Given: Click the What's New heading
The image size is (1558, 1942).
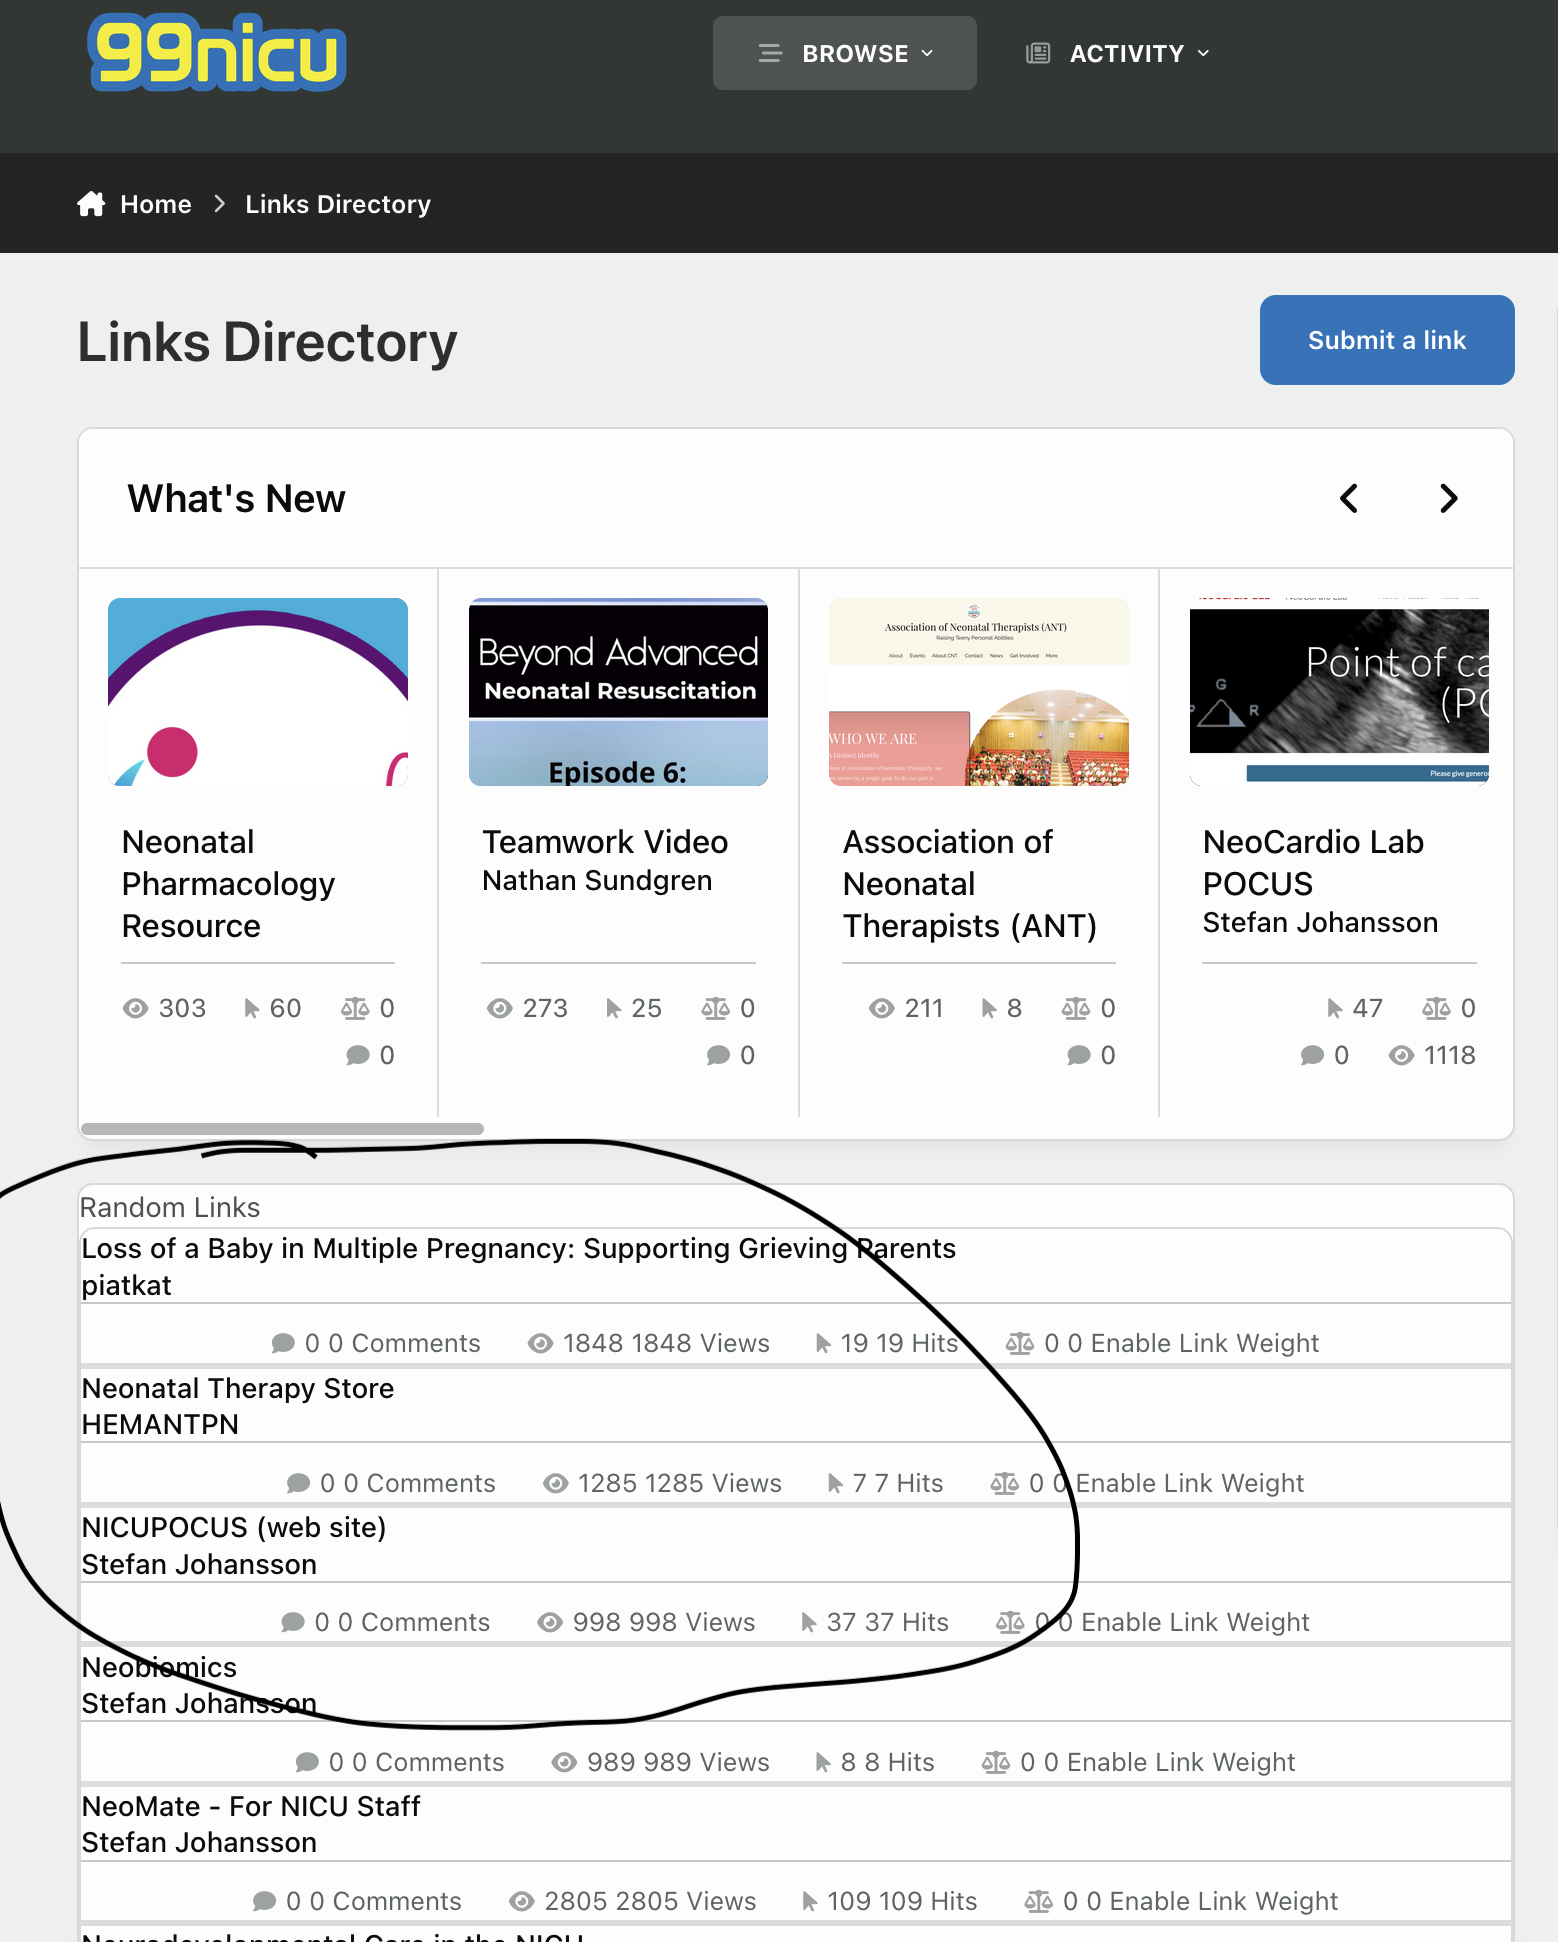Looking at the screenshot, I should (236, 498).
